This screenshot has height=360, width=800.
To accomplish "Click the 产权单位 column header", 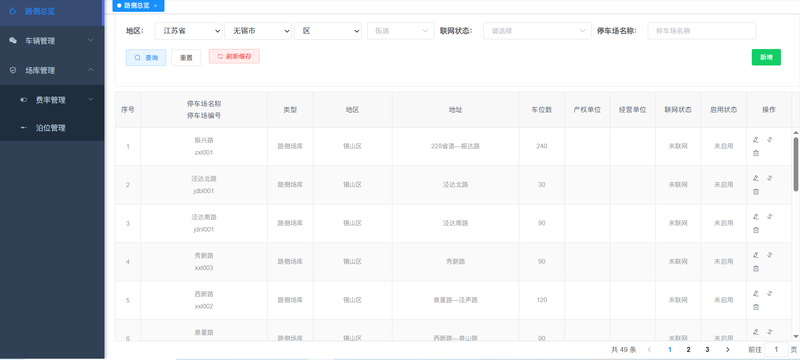I will coord(587,110).
